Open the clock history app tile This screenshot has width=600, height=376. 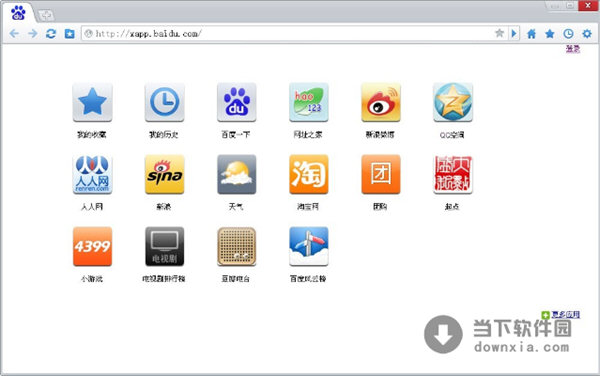tap(165, 102)
